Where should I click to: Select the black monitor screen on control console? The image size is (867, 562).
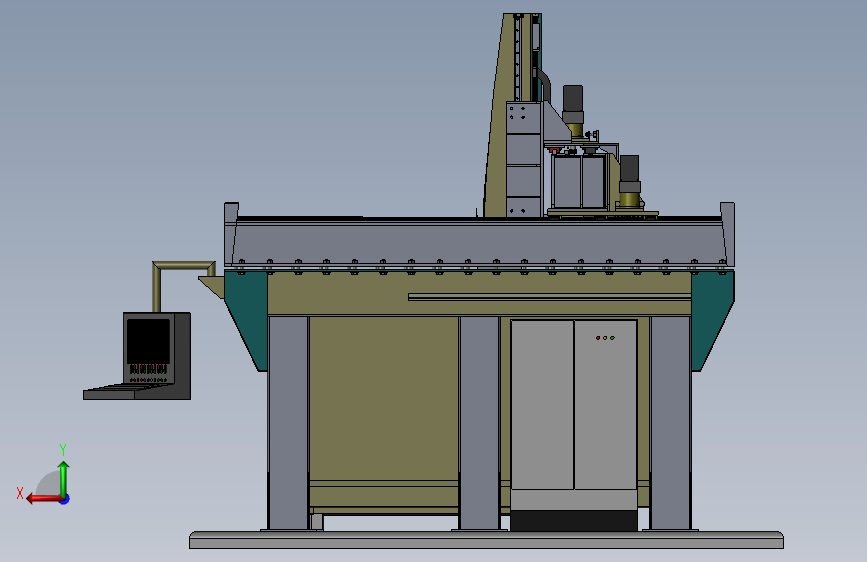click(x=148, y=341)
